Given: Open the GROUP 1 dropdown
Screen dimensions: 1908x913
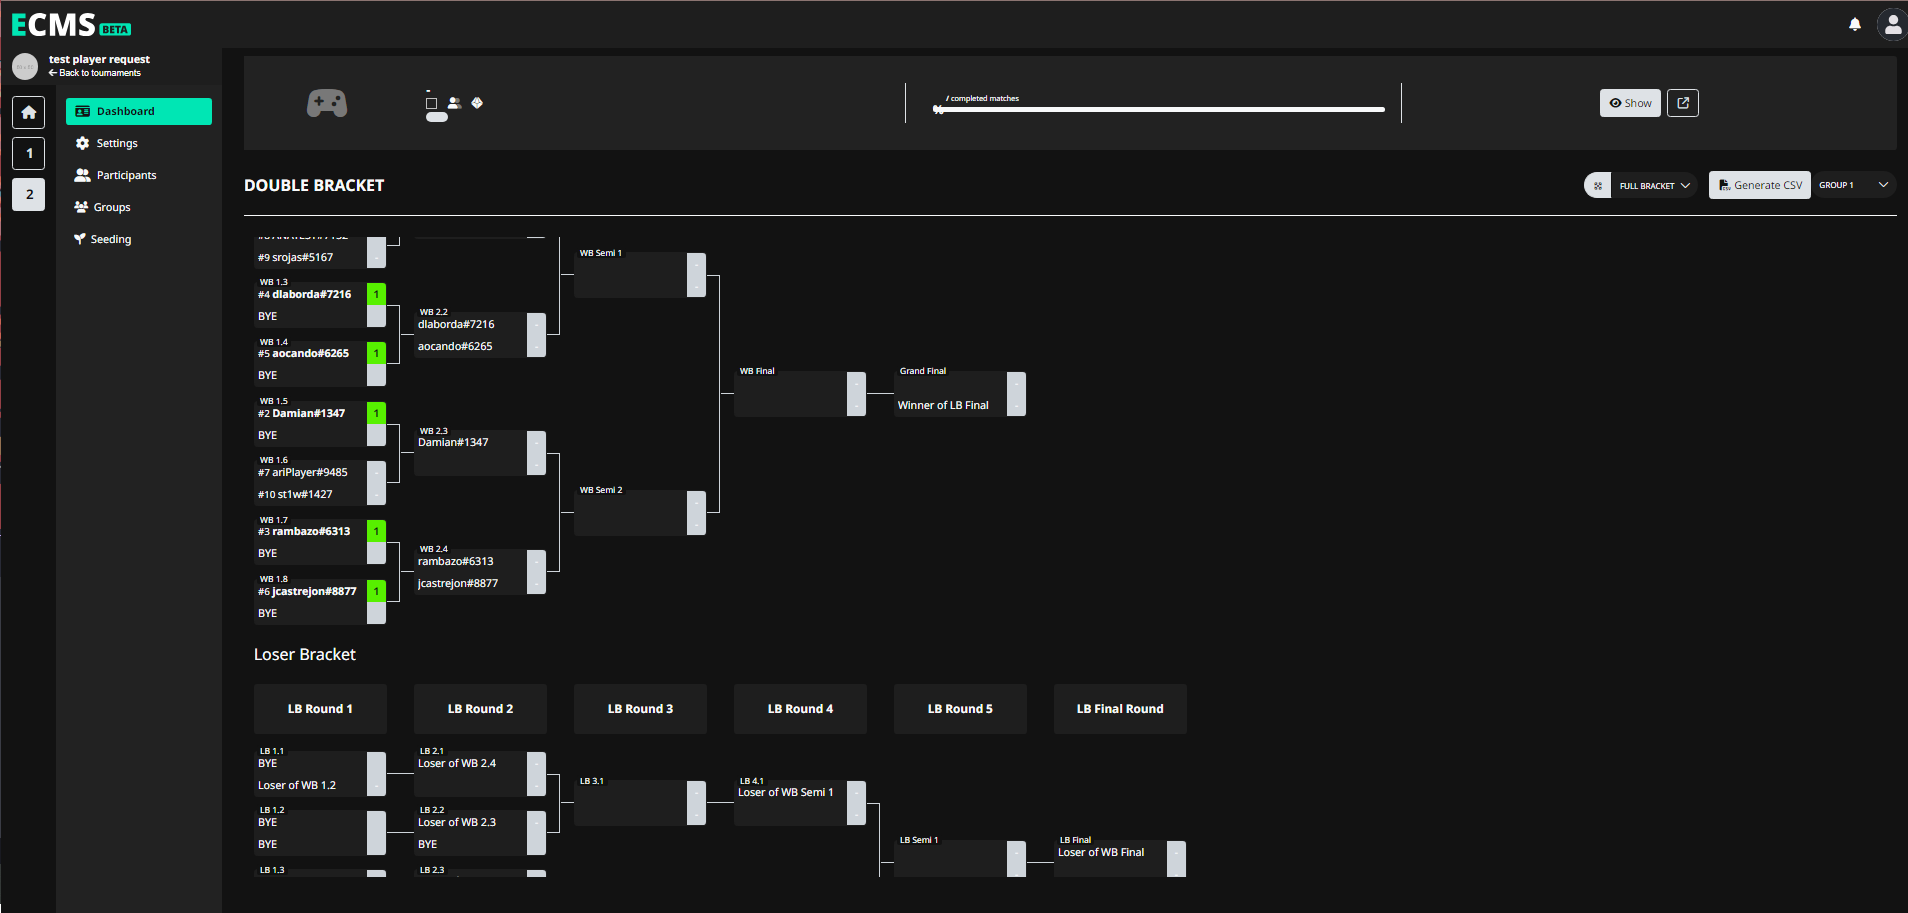Looking at the screenshot, I should coord(1853,185).
